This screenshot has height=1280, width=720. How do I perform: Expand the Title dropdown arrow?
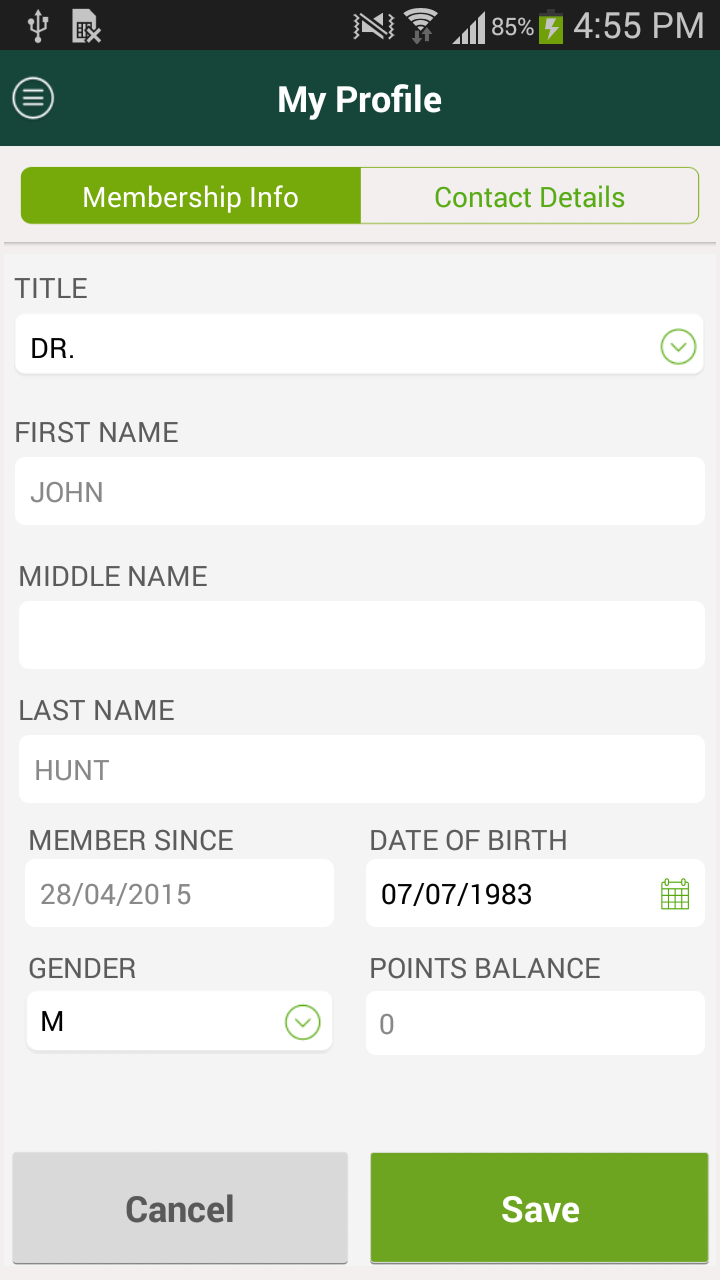678,347
